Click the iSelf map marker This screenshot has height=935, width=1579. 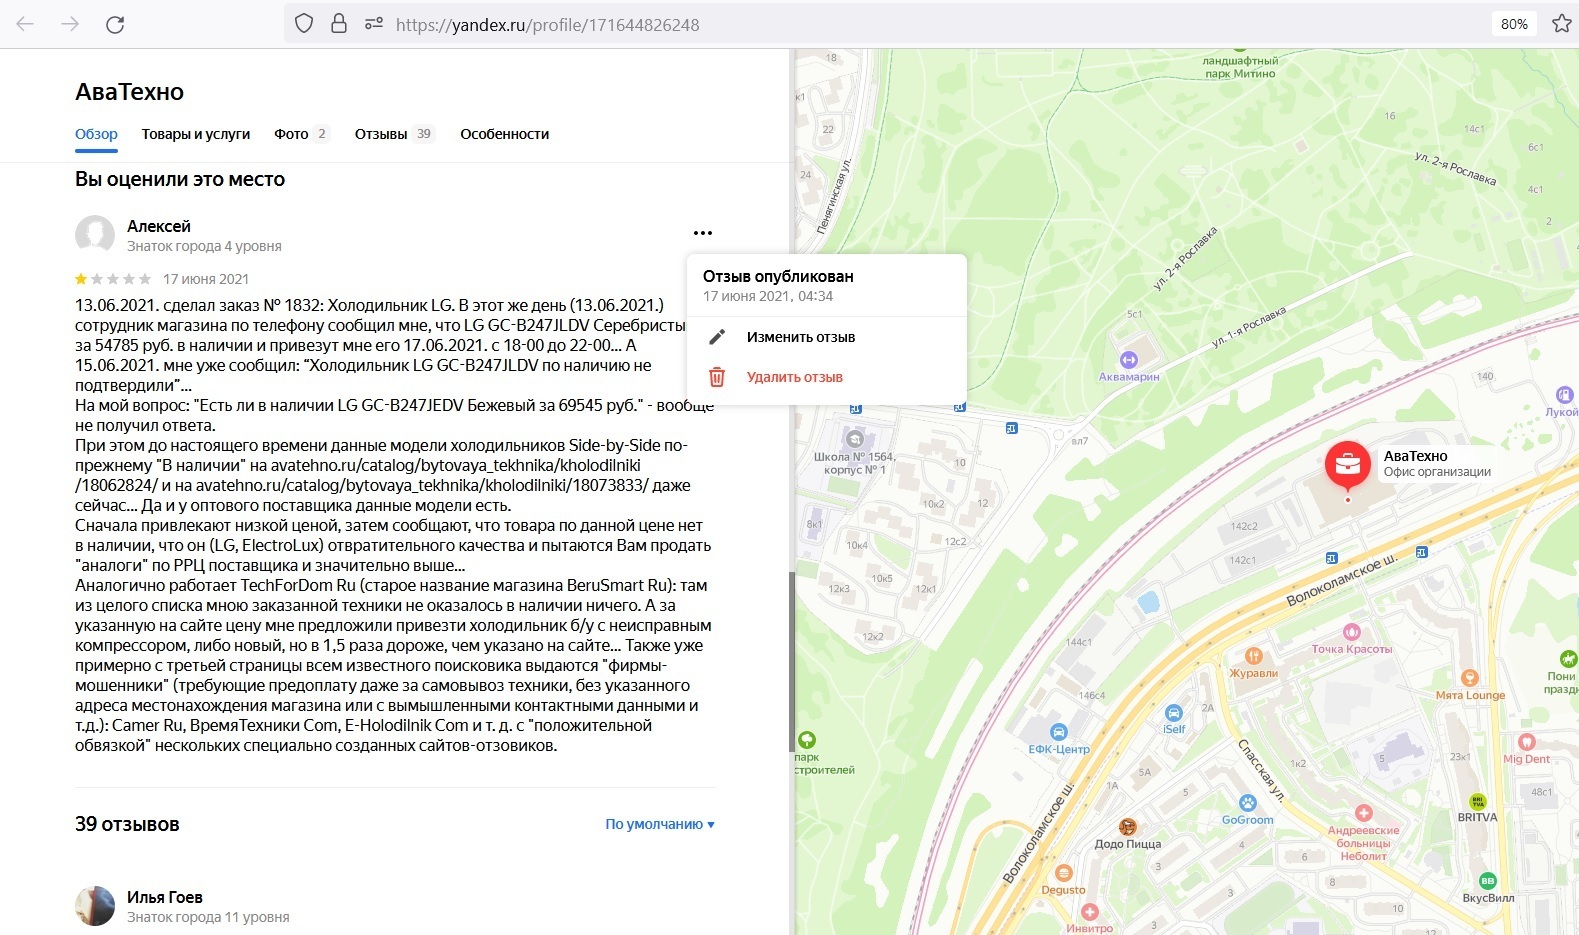(1174, 713)
